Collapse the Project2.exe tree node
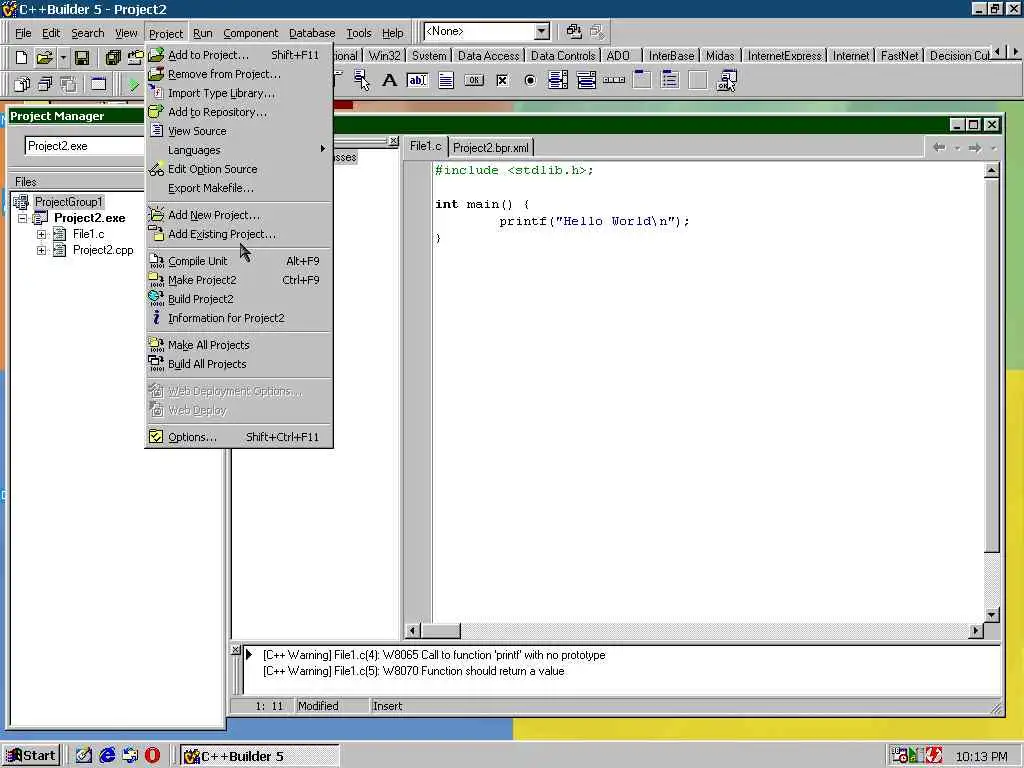 (22, 218)
